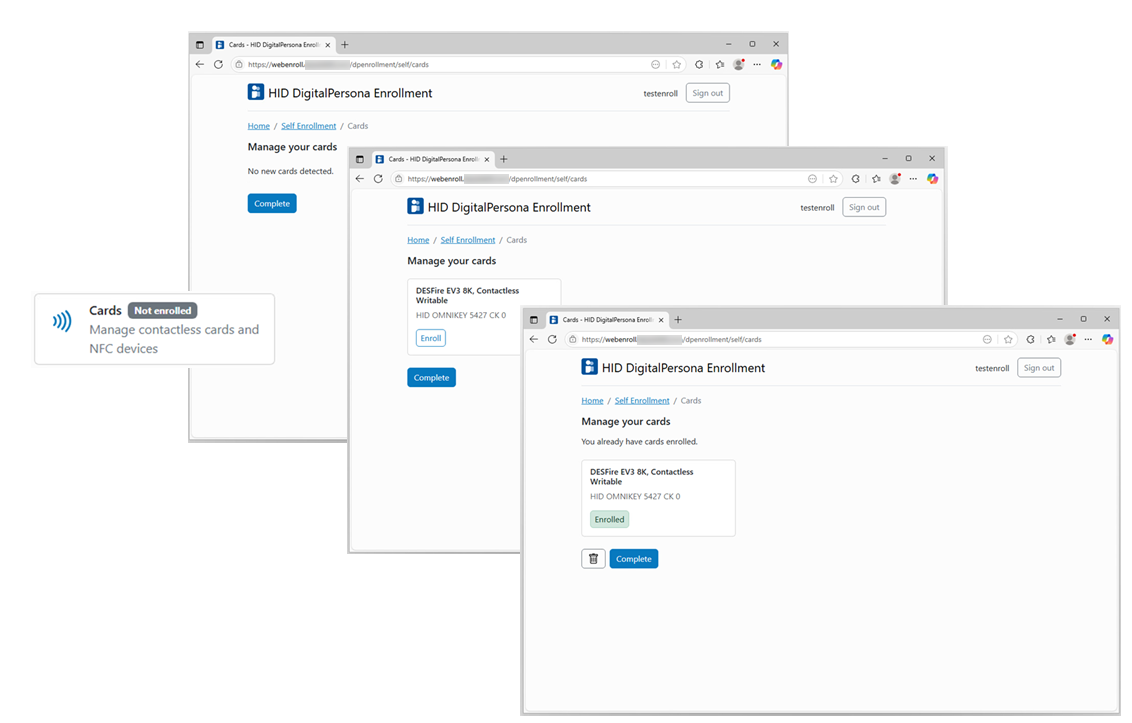Open the three-dot browser menu in the rear window
The height and width of the screenshot is (723, 1132).
pos(757,65)
